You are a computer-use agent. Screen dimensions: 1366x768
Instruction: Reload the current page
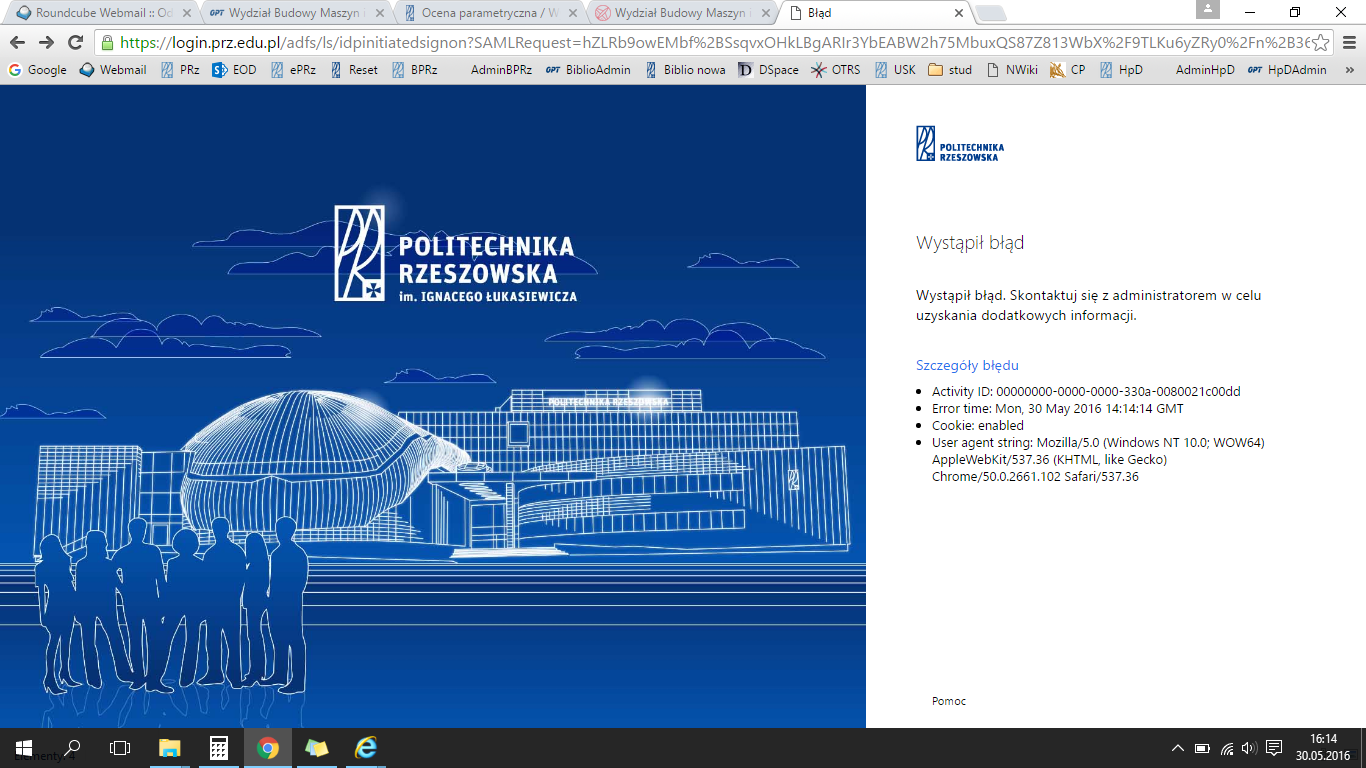click(75, 43)
